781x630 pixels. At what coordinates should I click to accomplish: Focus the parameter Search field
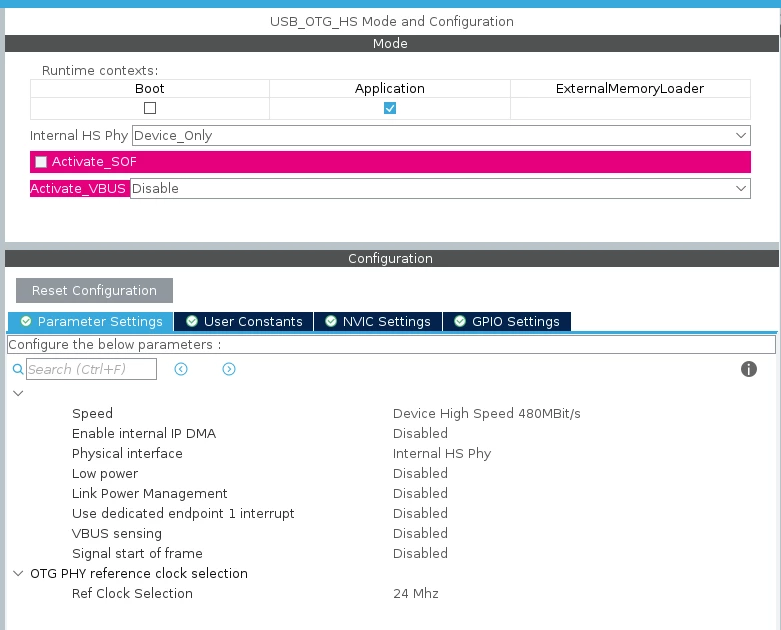91,369
